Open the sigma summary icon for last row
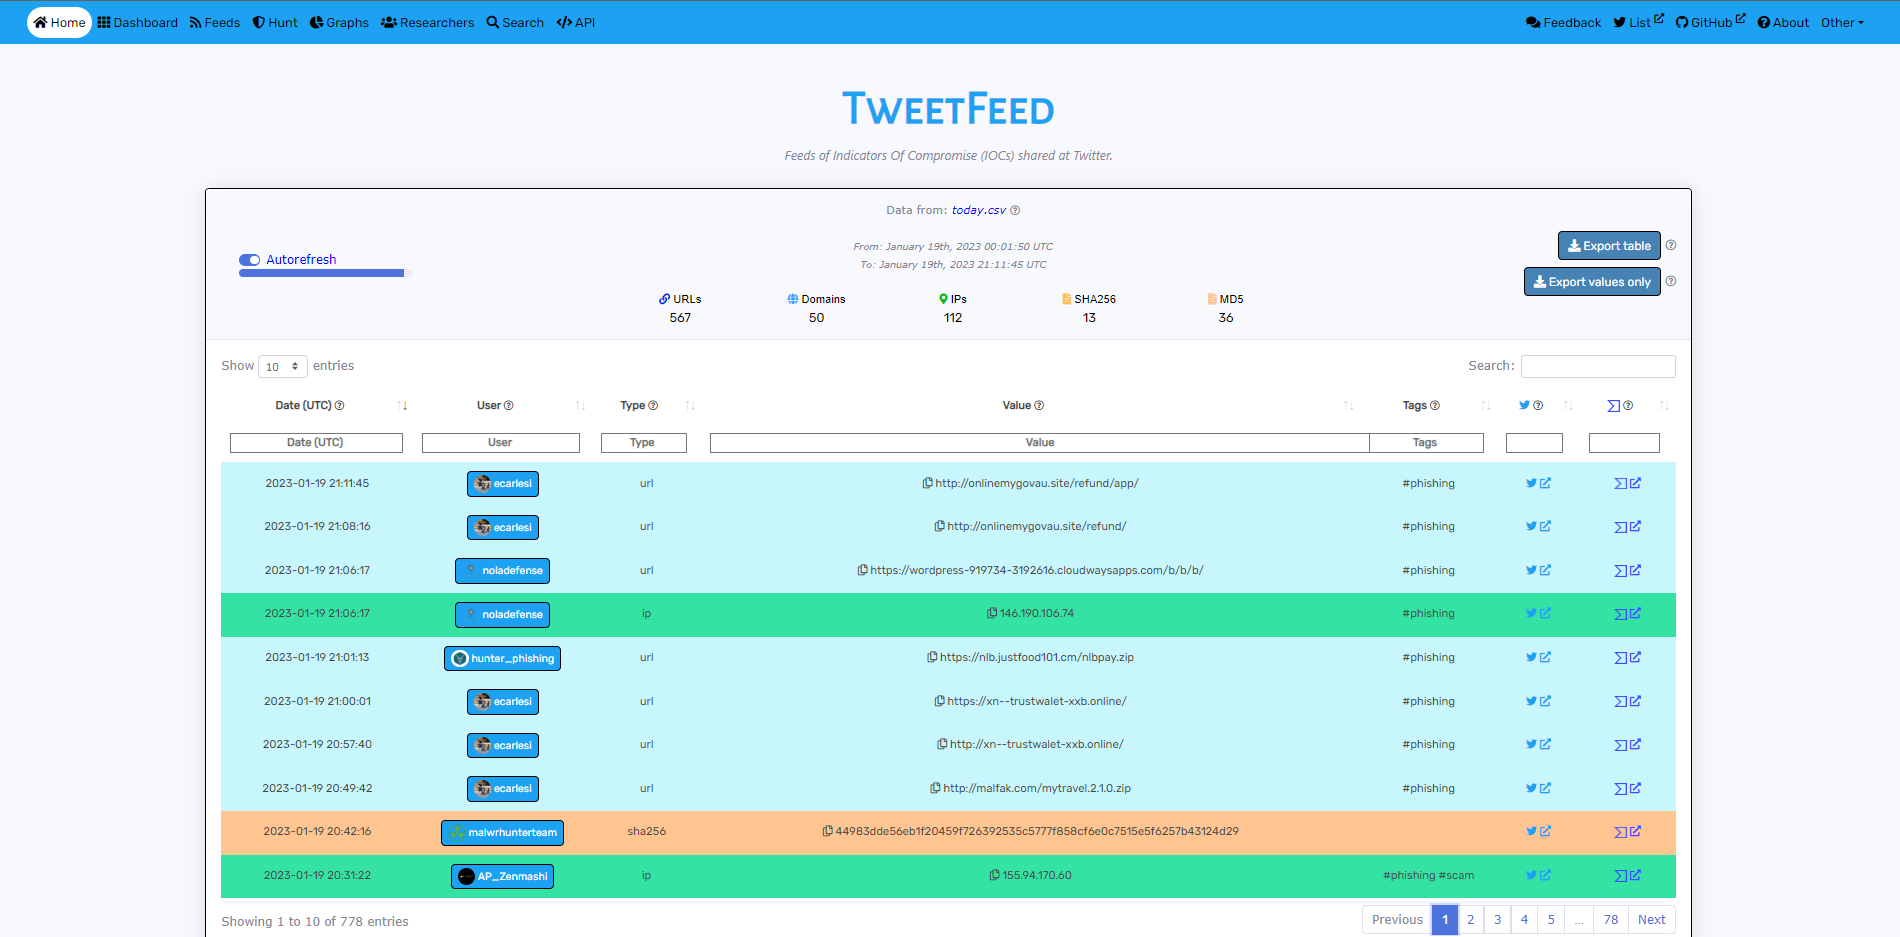The width and height of the screenshot is (1900, 937). [x=1619, y=875]
